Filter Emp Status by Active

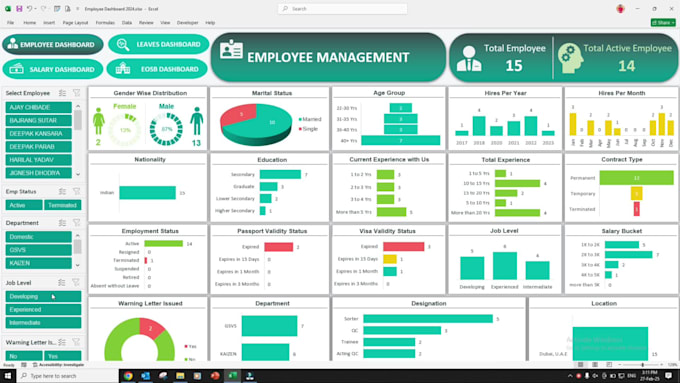(x=24, y=205)
